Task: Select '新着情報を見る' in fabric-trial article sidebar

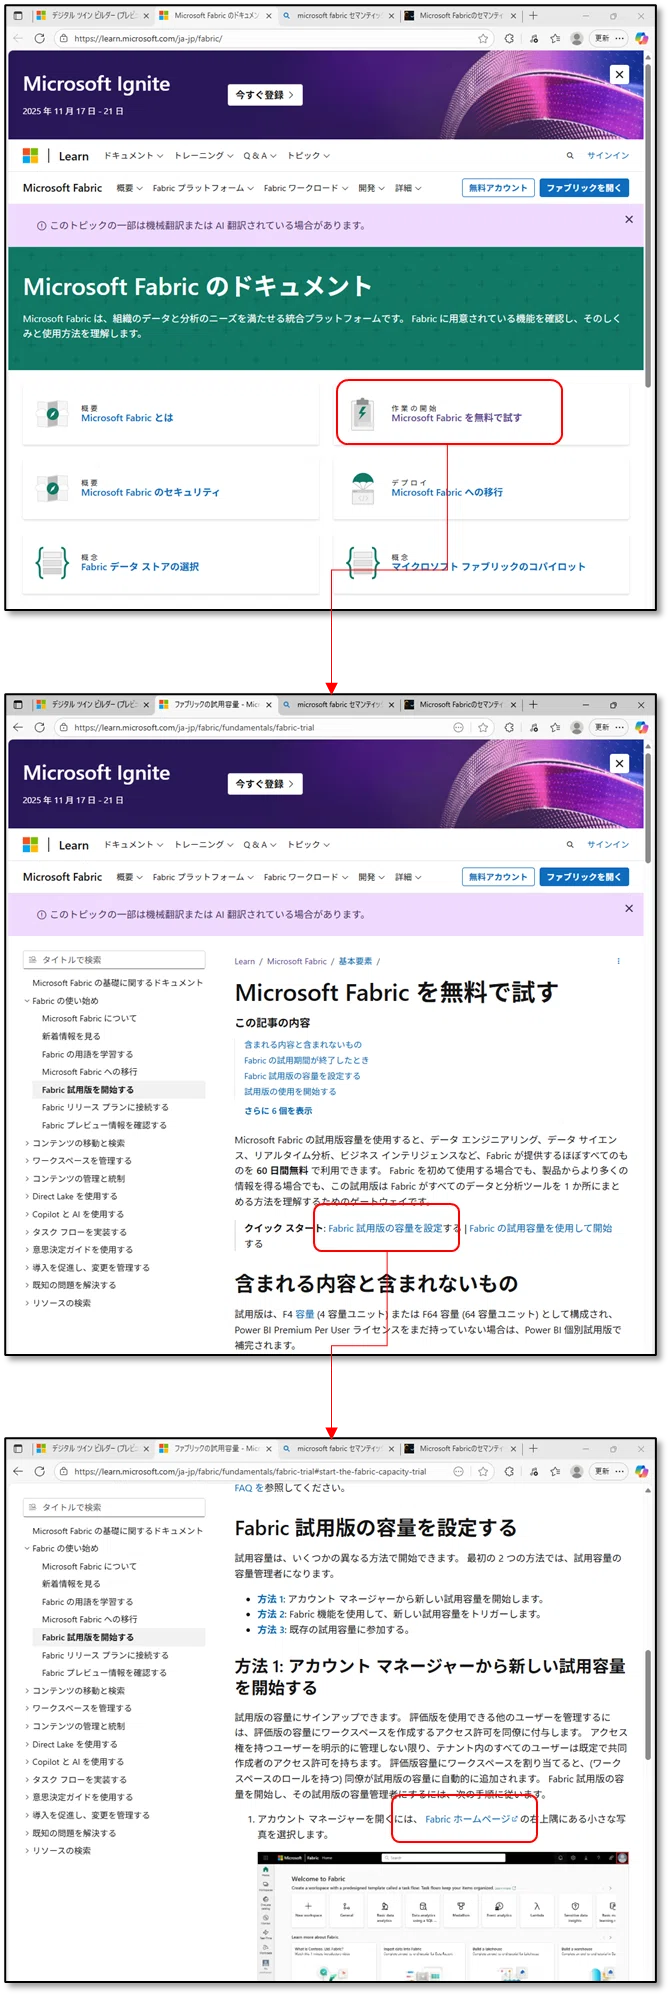Action: pyautogui.click(x=71, y=1036)
